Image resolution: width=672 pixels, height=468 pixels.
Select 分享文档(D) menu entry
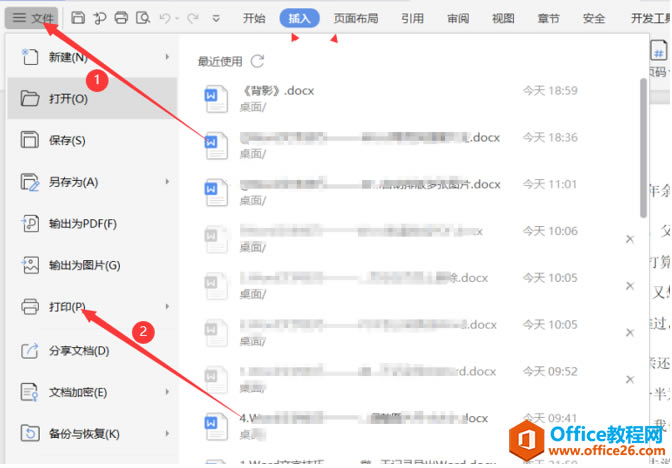[x=92, y=351]
